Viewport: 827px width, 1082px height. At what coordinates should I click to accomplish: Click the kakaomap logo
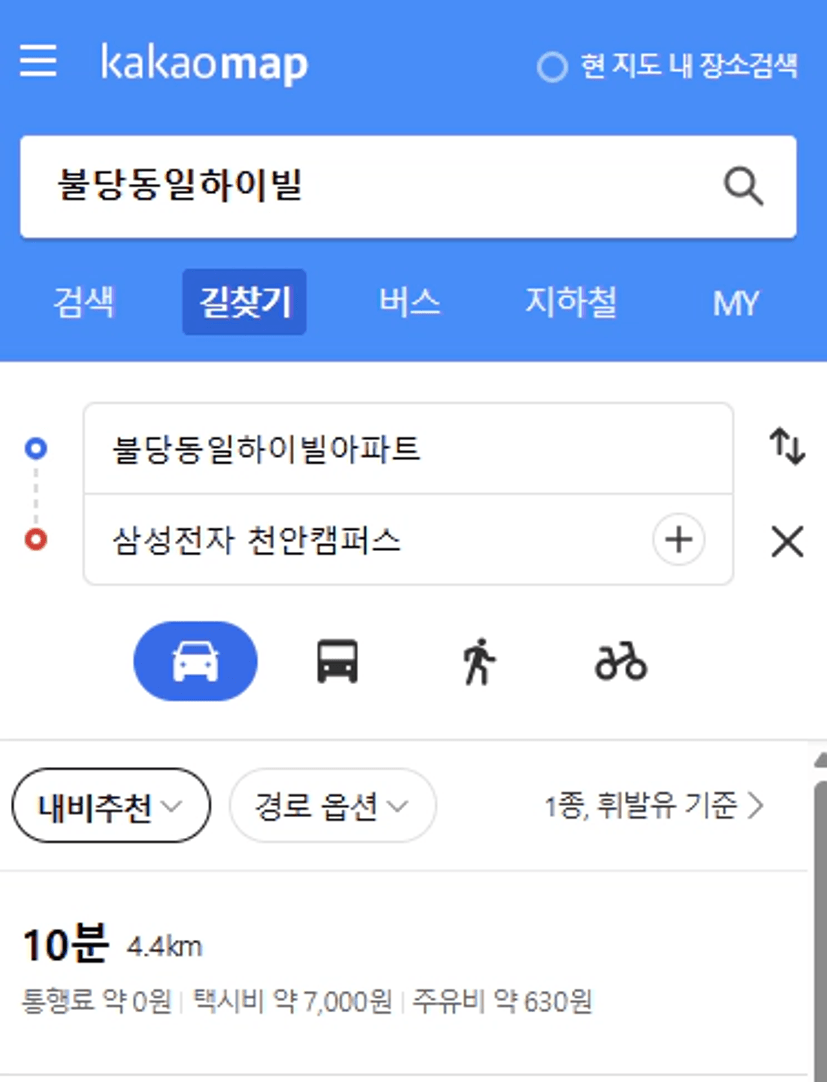tap(204, 63)
